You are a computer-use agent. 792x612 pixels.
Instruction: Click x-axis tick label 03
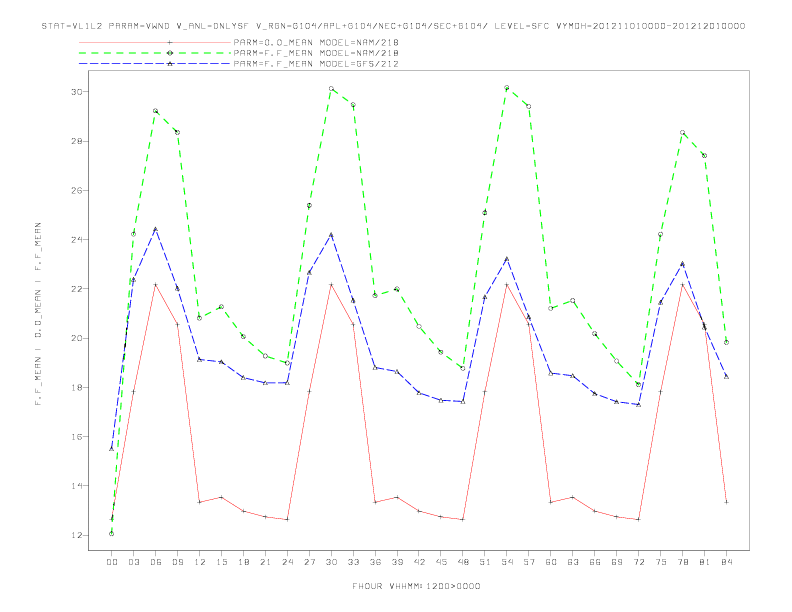pos(133,562)
